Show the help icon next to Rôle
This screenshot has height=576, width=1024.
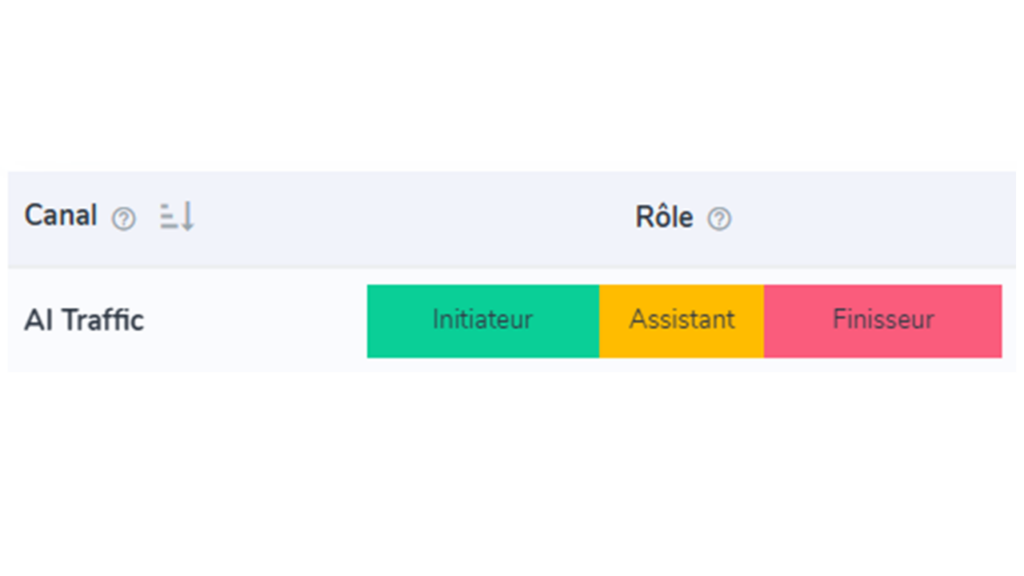click(719, 219)
